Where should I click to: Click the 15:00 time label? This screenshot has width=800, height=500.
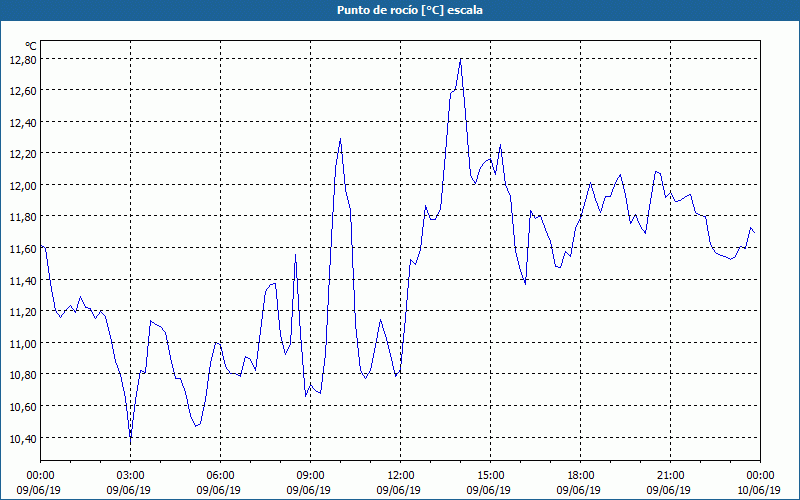[490, 476]
